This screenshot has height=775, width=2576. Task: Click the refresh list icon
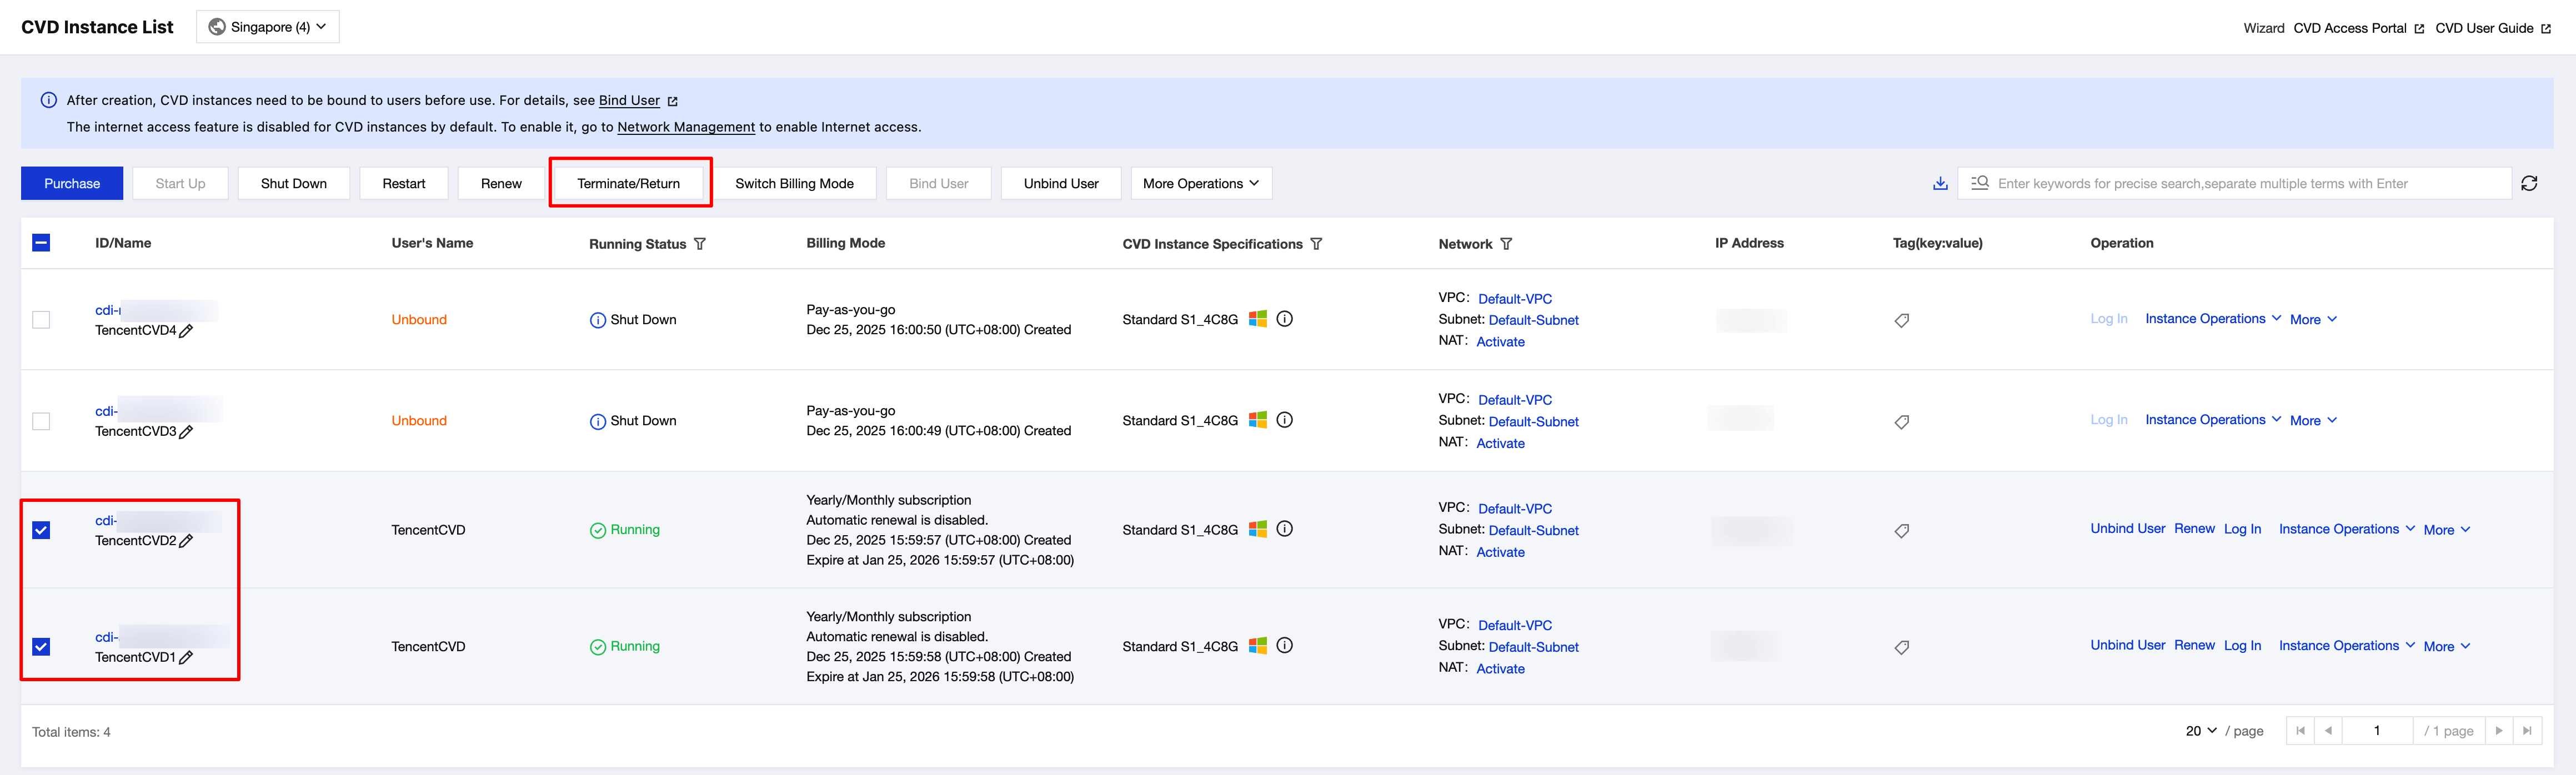2529,183
